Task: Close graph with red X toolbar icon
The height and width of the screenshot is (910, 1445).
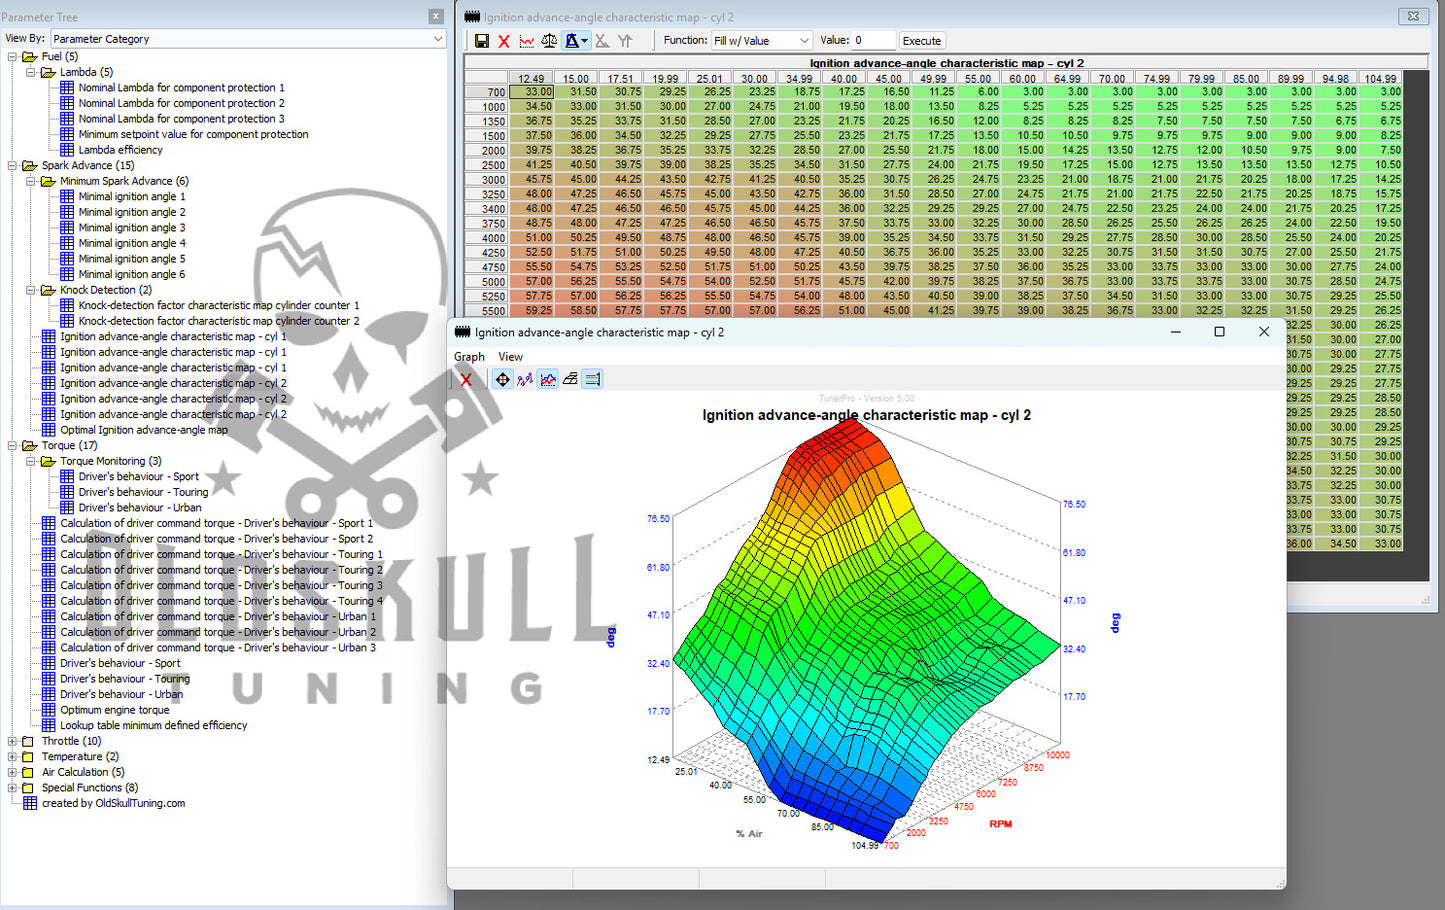Action: [465, 379]
